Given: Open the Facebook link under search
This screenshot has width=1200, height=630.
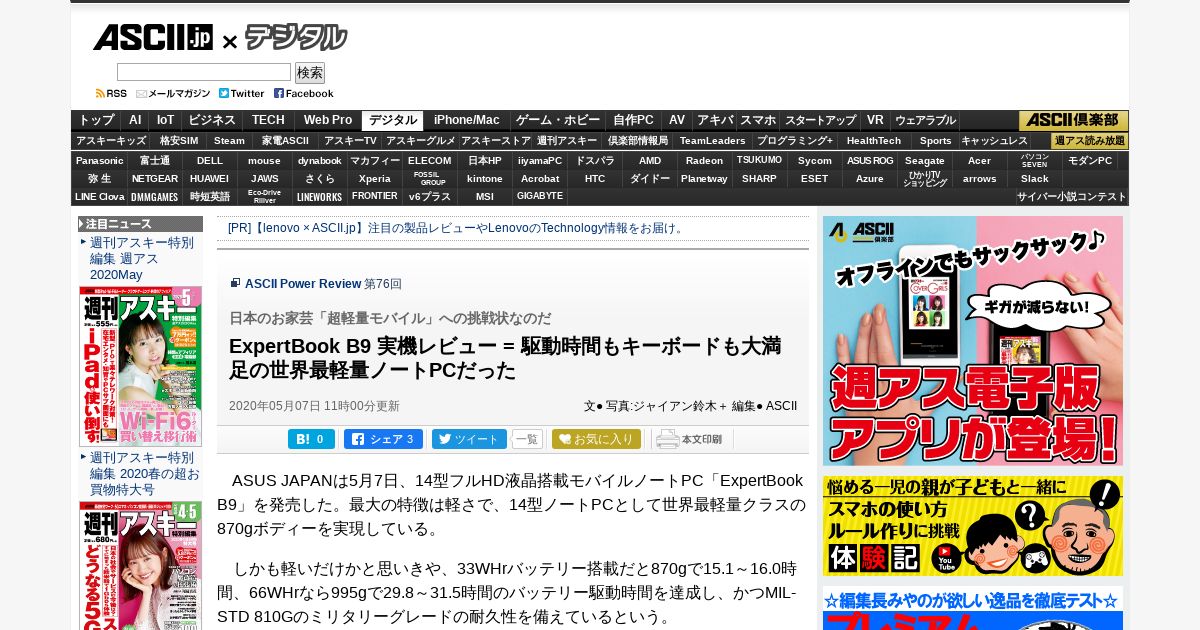Looking at the screenshot, I should coord(304,93).
